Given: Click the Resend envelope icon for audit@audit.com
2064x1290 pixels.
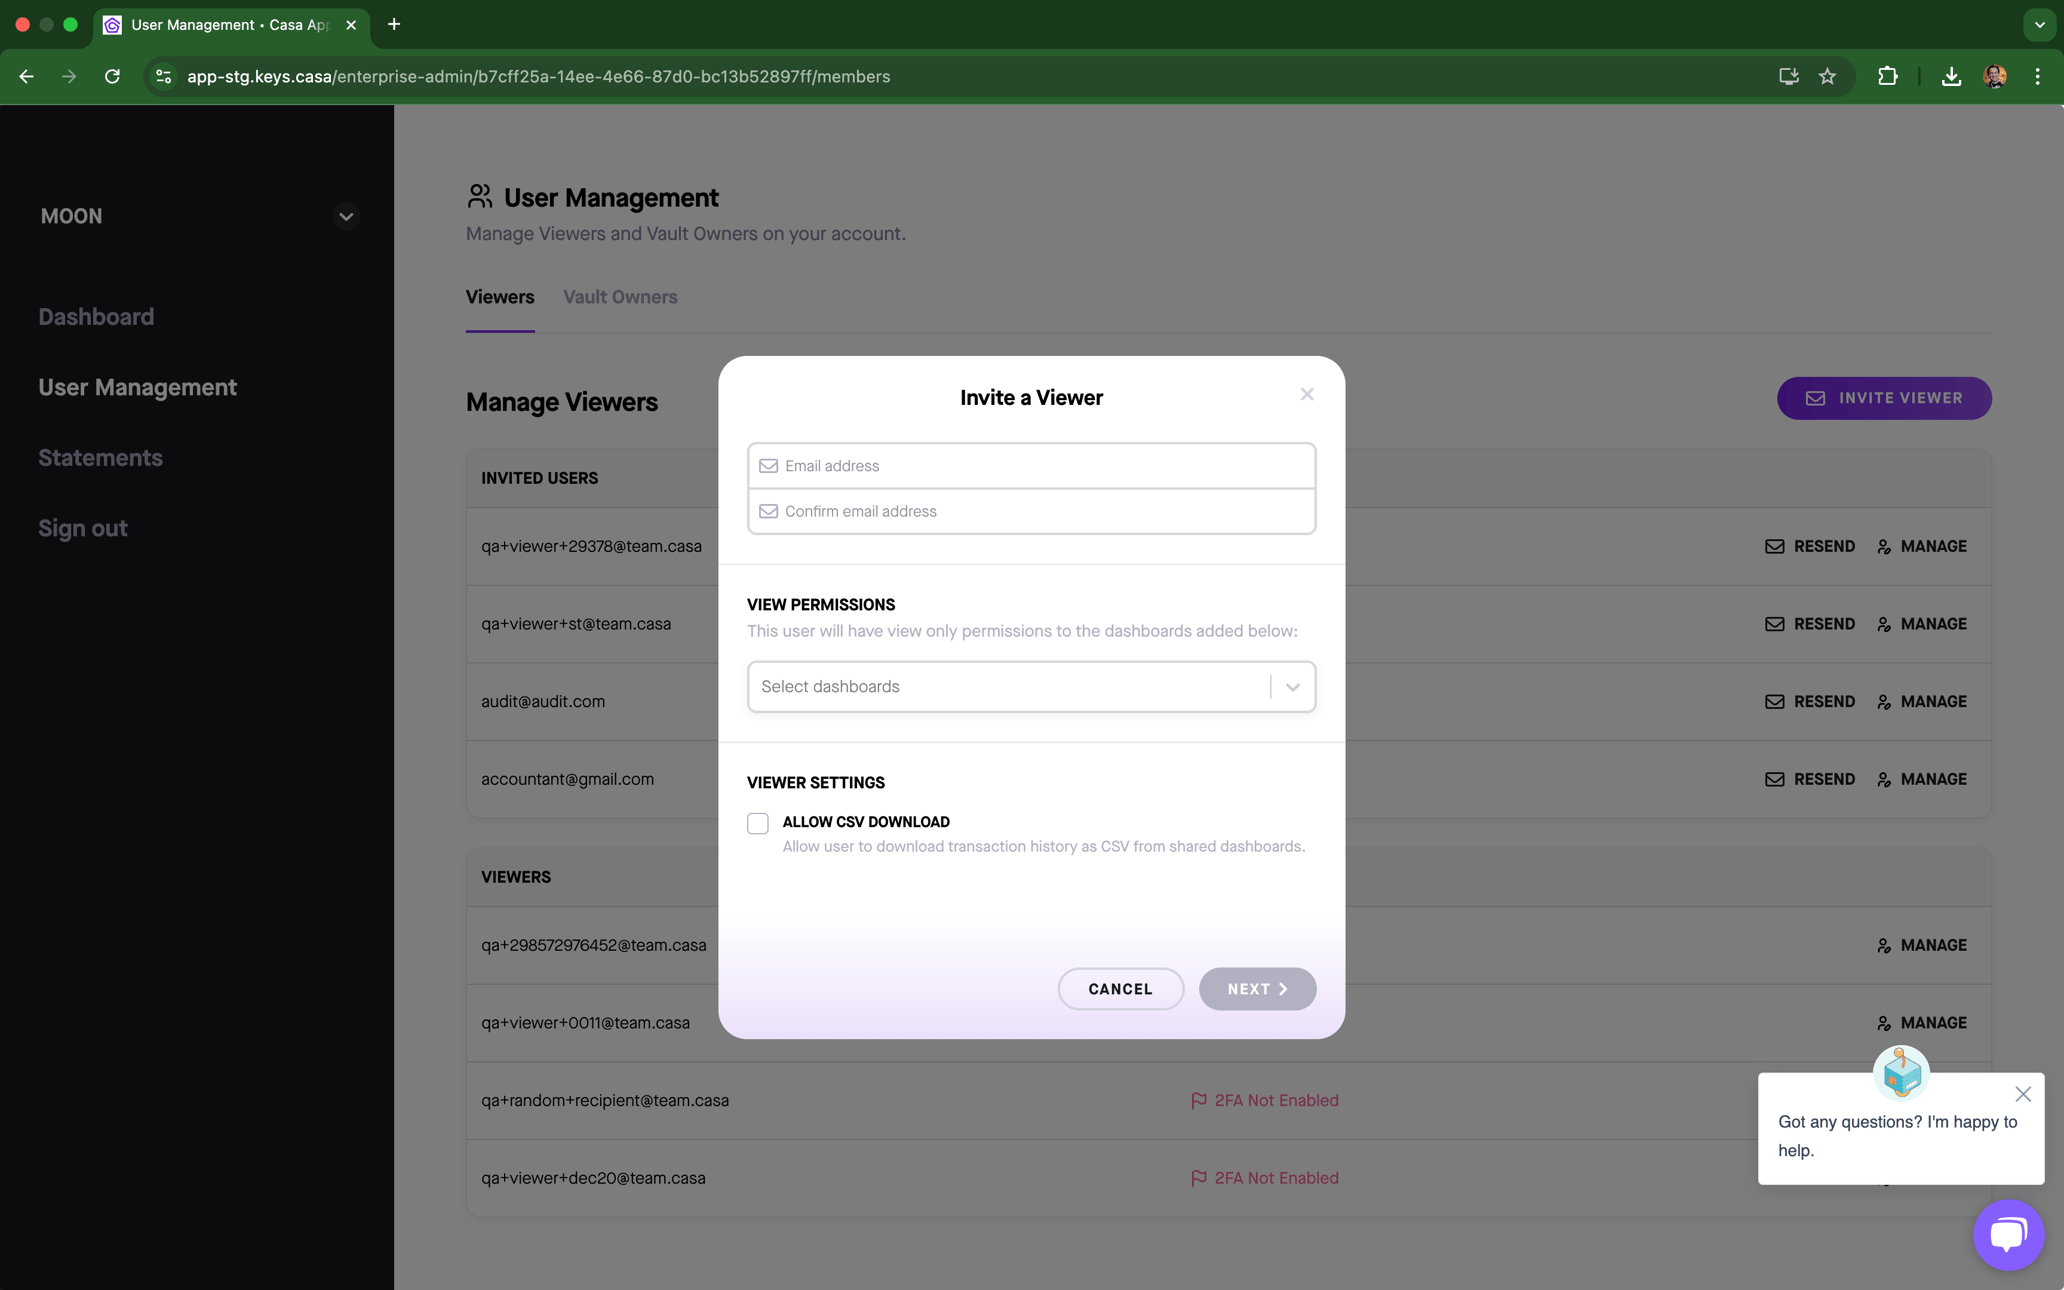Looking at the screenshot, I should (1774, 701).
